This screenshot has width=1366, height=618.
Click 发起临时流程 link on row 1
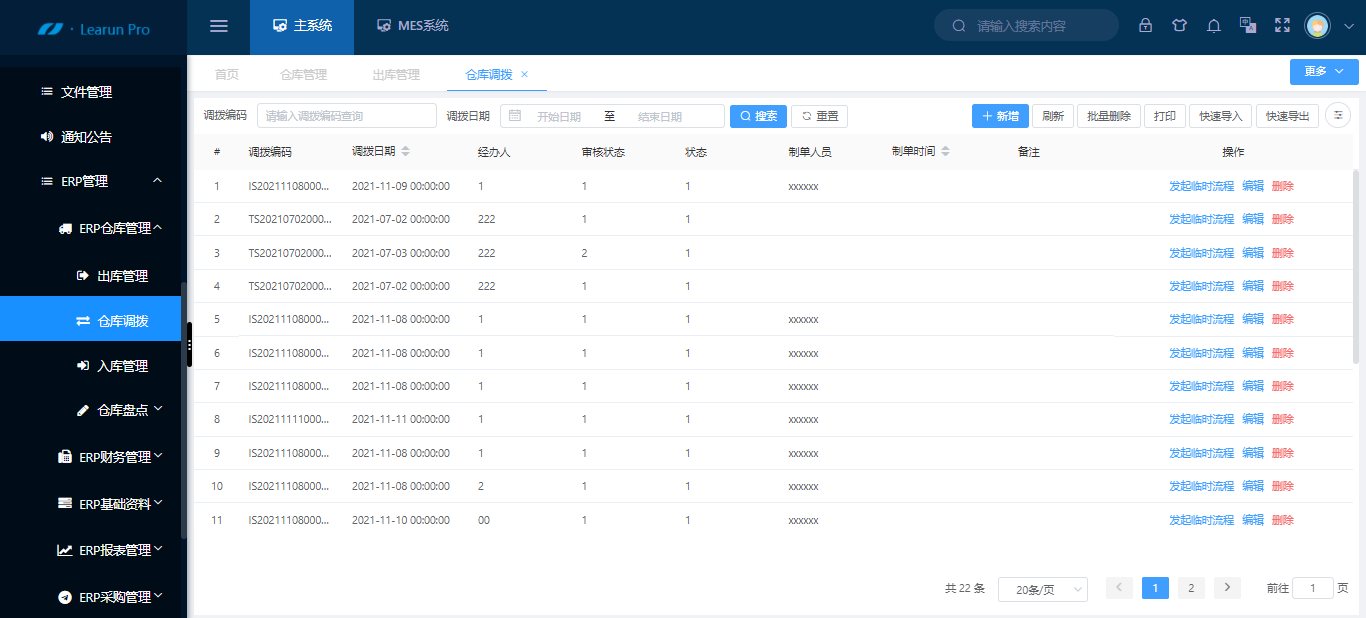1201,186
